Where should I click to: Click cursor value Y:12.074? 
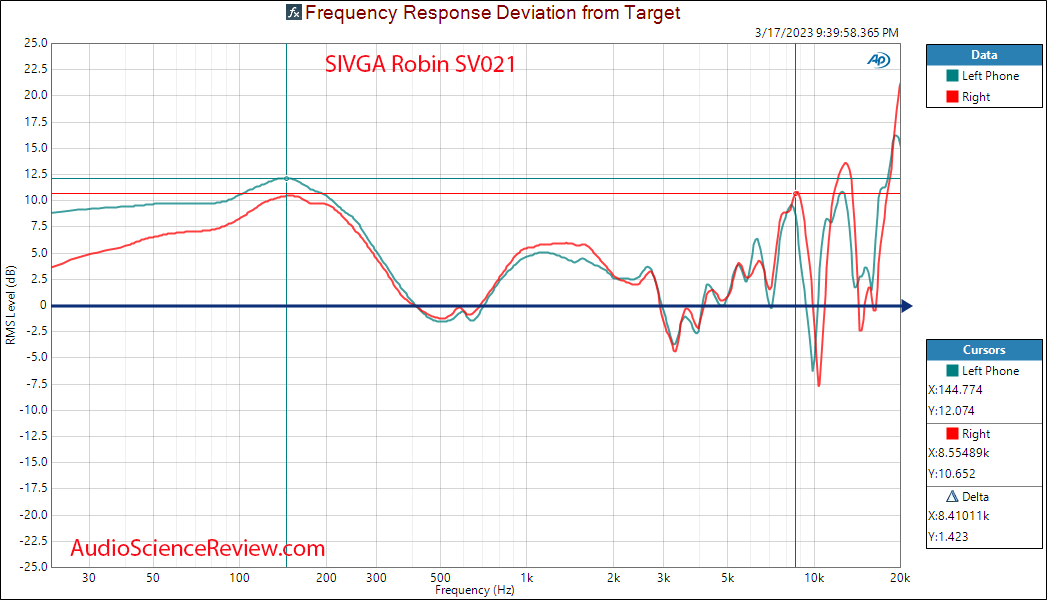(x=951, y=410)
